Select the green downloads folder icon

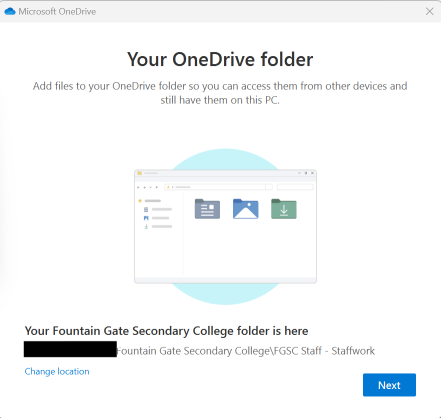click(284, 209)
